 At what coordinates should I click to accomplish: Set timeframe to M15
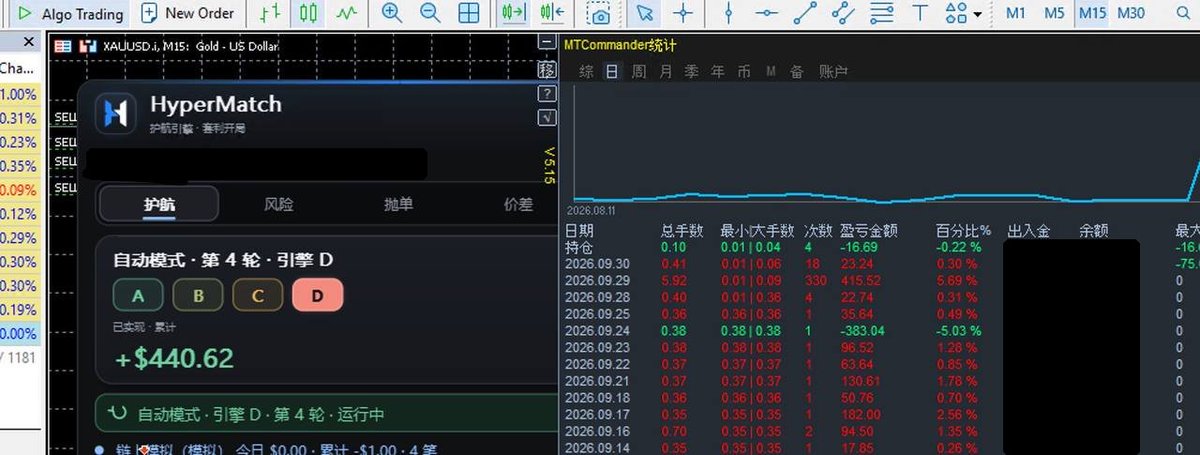1093,14
